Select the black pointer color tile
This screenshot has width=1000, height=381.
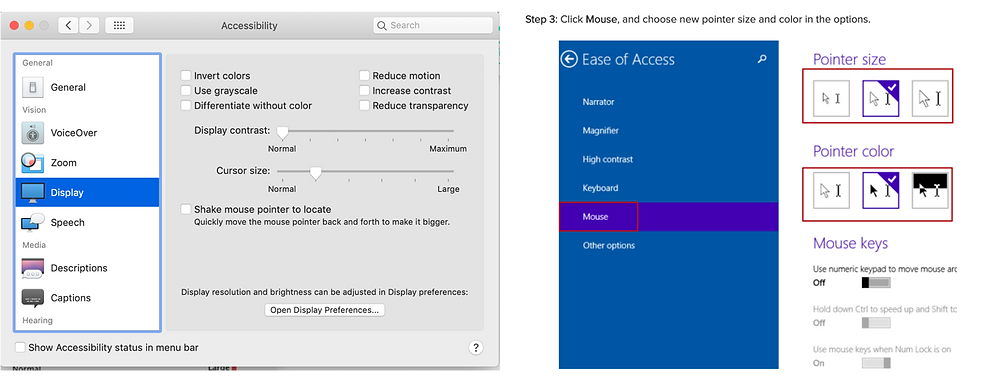click(881, 190)
